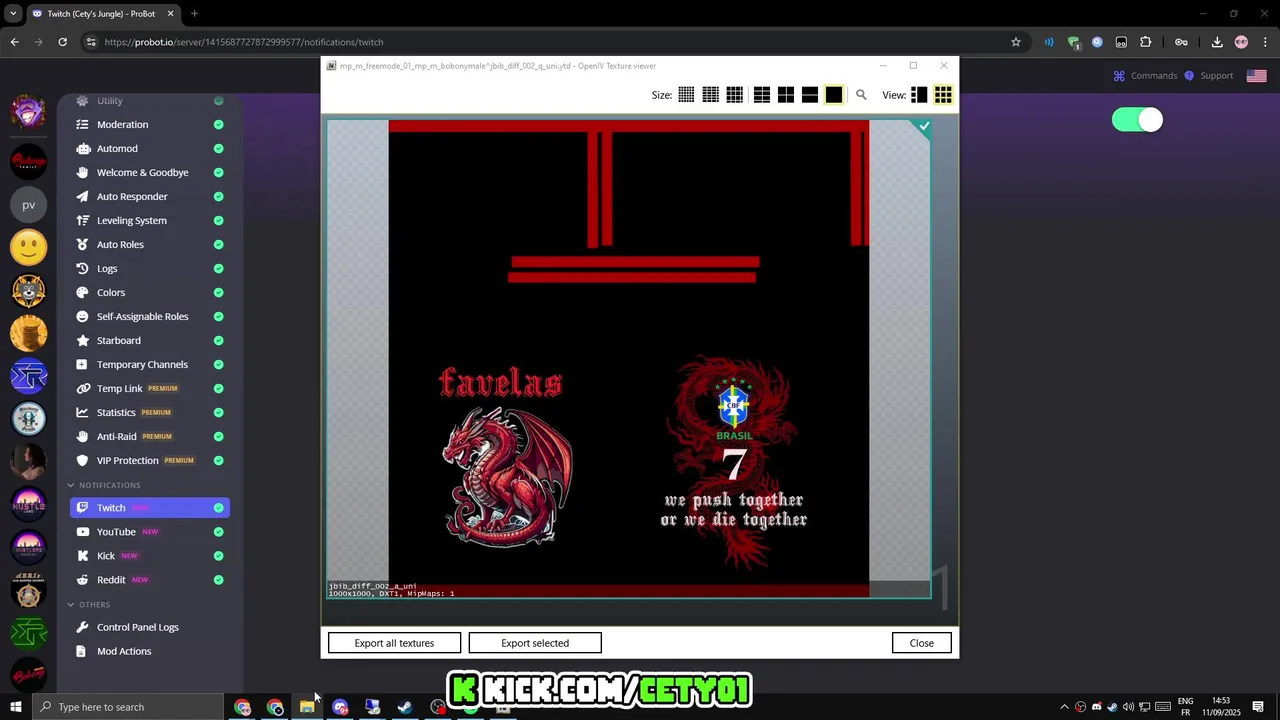
Task: Click the Twitch icon in ProBot sidebar
Action: pos(83,508)
